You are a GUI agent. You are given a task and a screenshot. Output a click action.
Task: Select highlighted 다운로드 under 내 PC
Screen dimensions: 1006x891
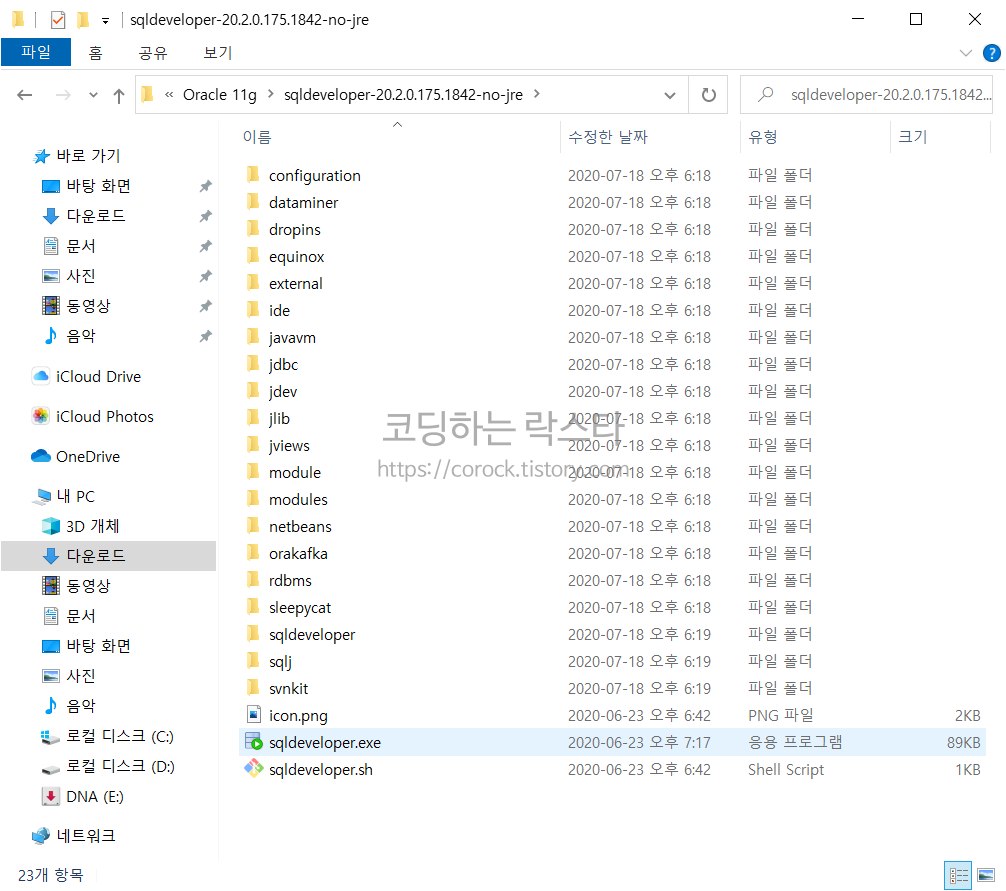click(108, 556)
